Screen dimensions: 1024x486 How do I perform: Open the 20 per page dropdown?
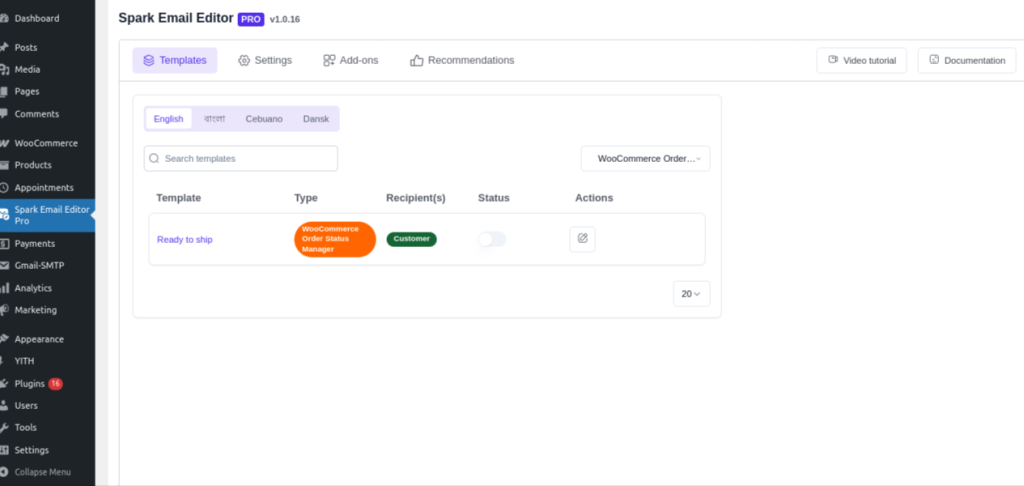coord(691,294)
